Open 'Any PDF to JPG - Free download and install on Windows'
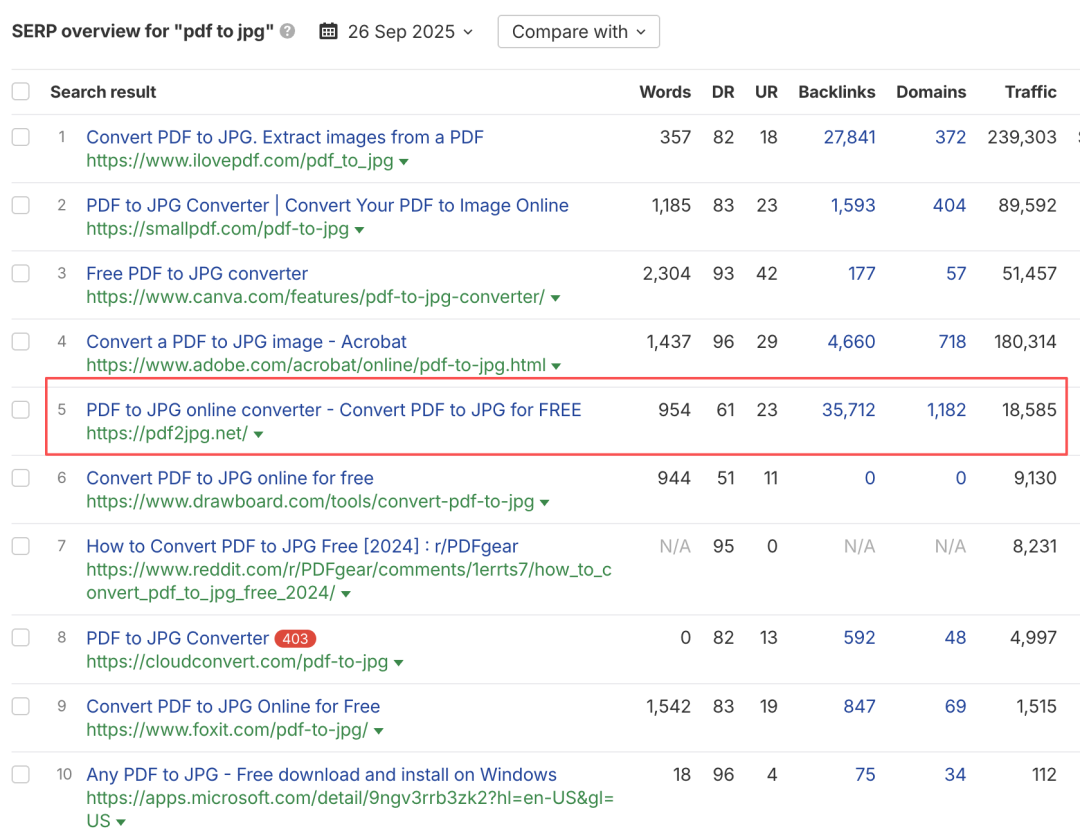 321,775
